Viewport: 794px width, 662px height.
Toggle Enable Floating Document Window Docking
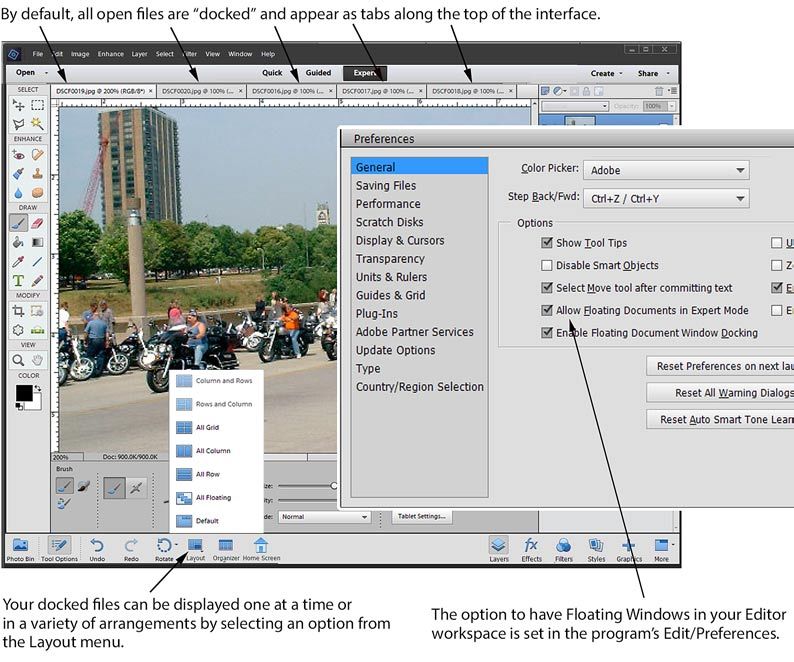[x=546, y=332]
